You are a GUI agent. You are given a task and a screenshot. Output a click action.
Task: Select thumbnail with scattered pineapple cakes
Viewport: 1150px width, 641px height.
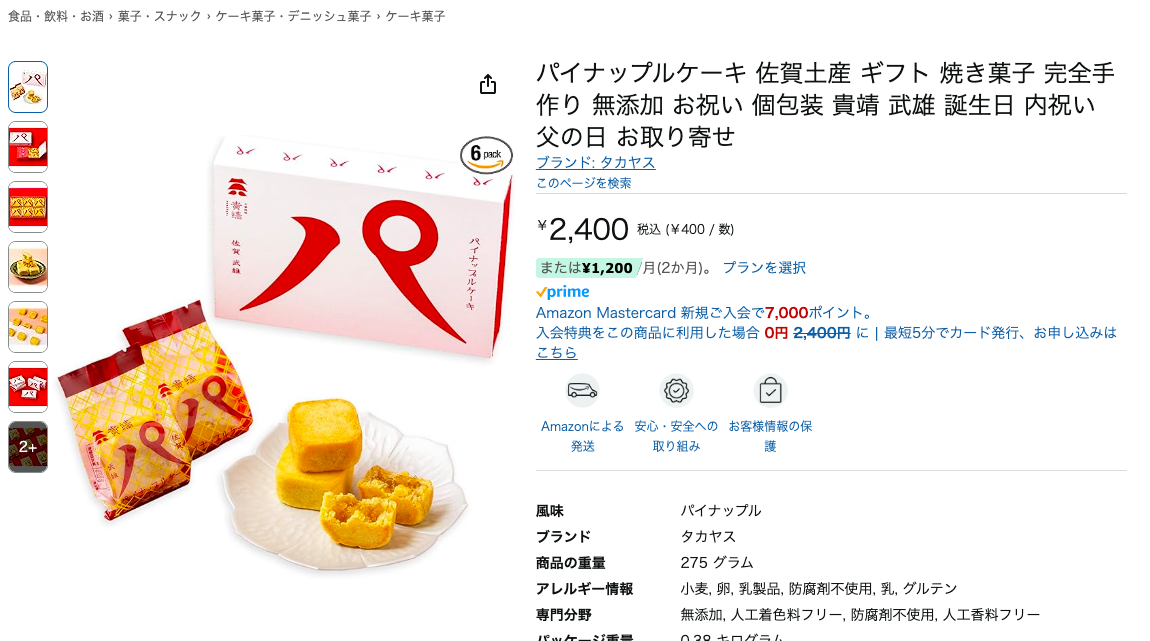(x=28, y=328)
